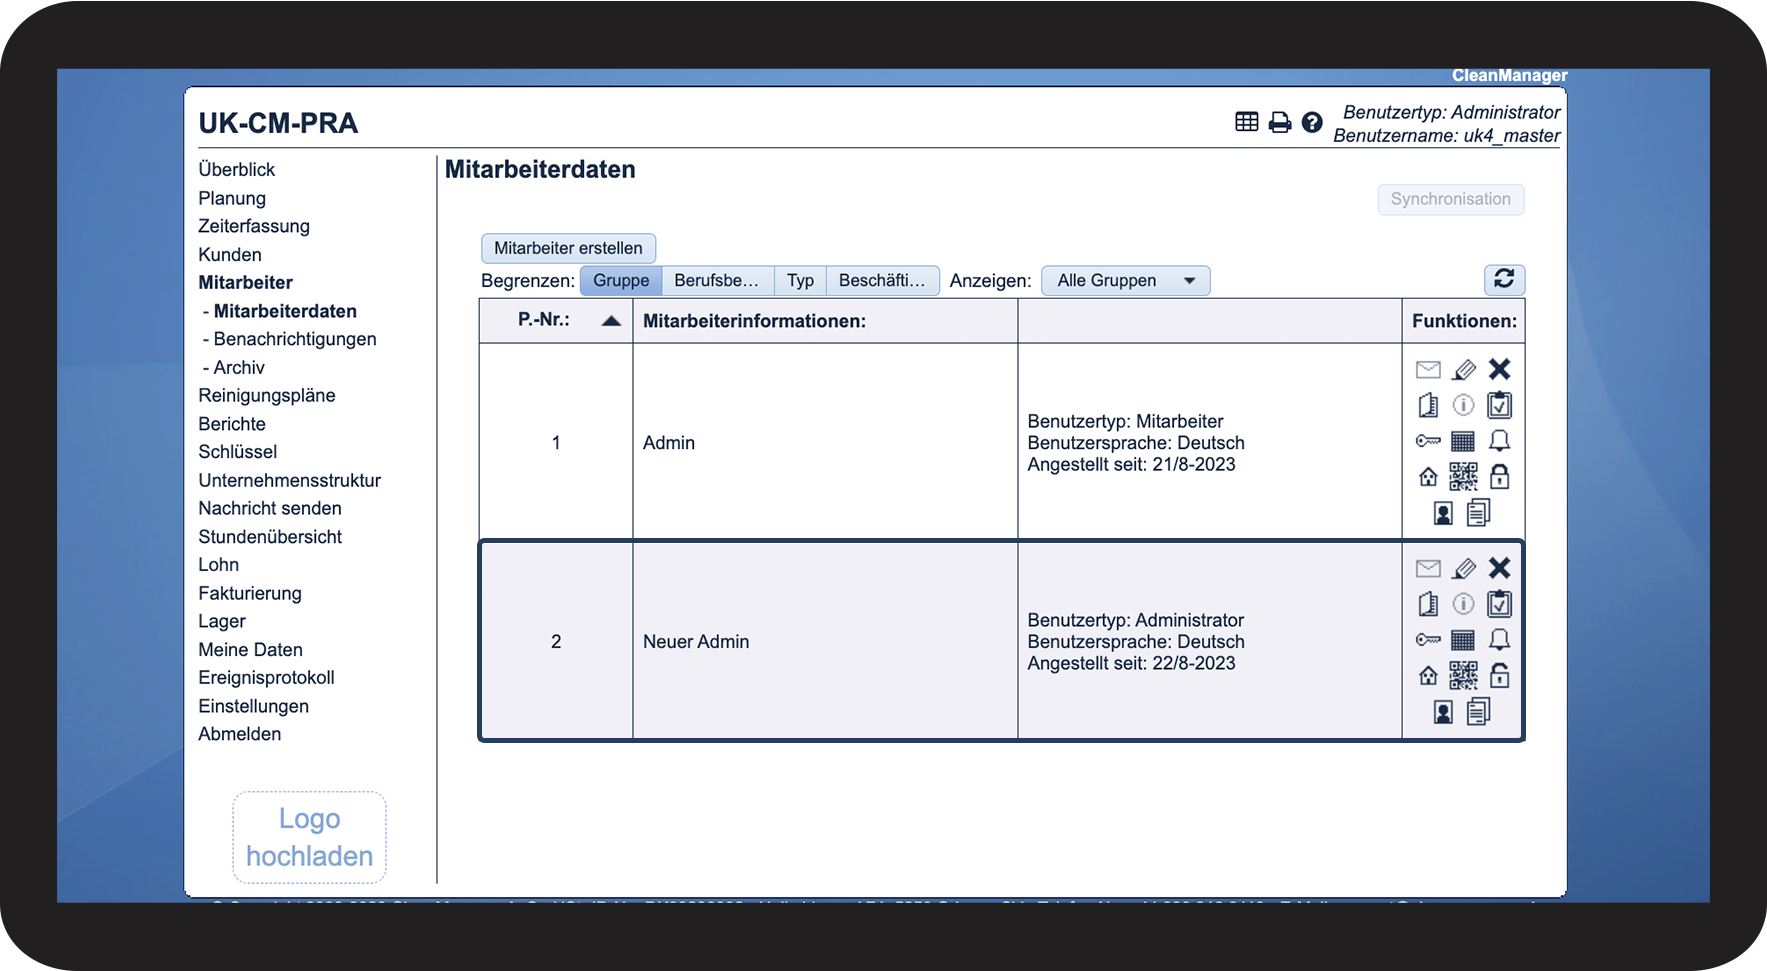Refresh the employee list with reload icon
Image resolution: width=1767 pixels, height=971 pixels.
[1504, 279]
